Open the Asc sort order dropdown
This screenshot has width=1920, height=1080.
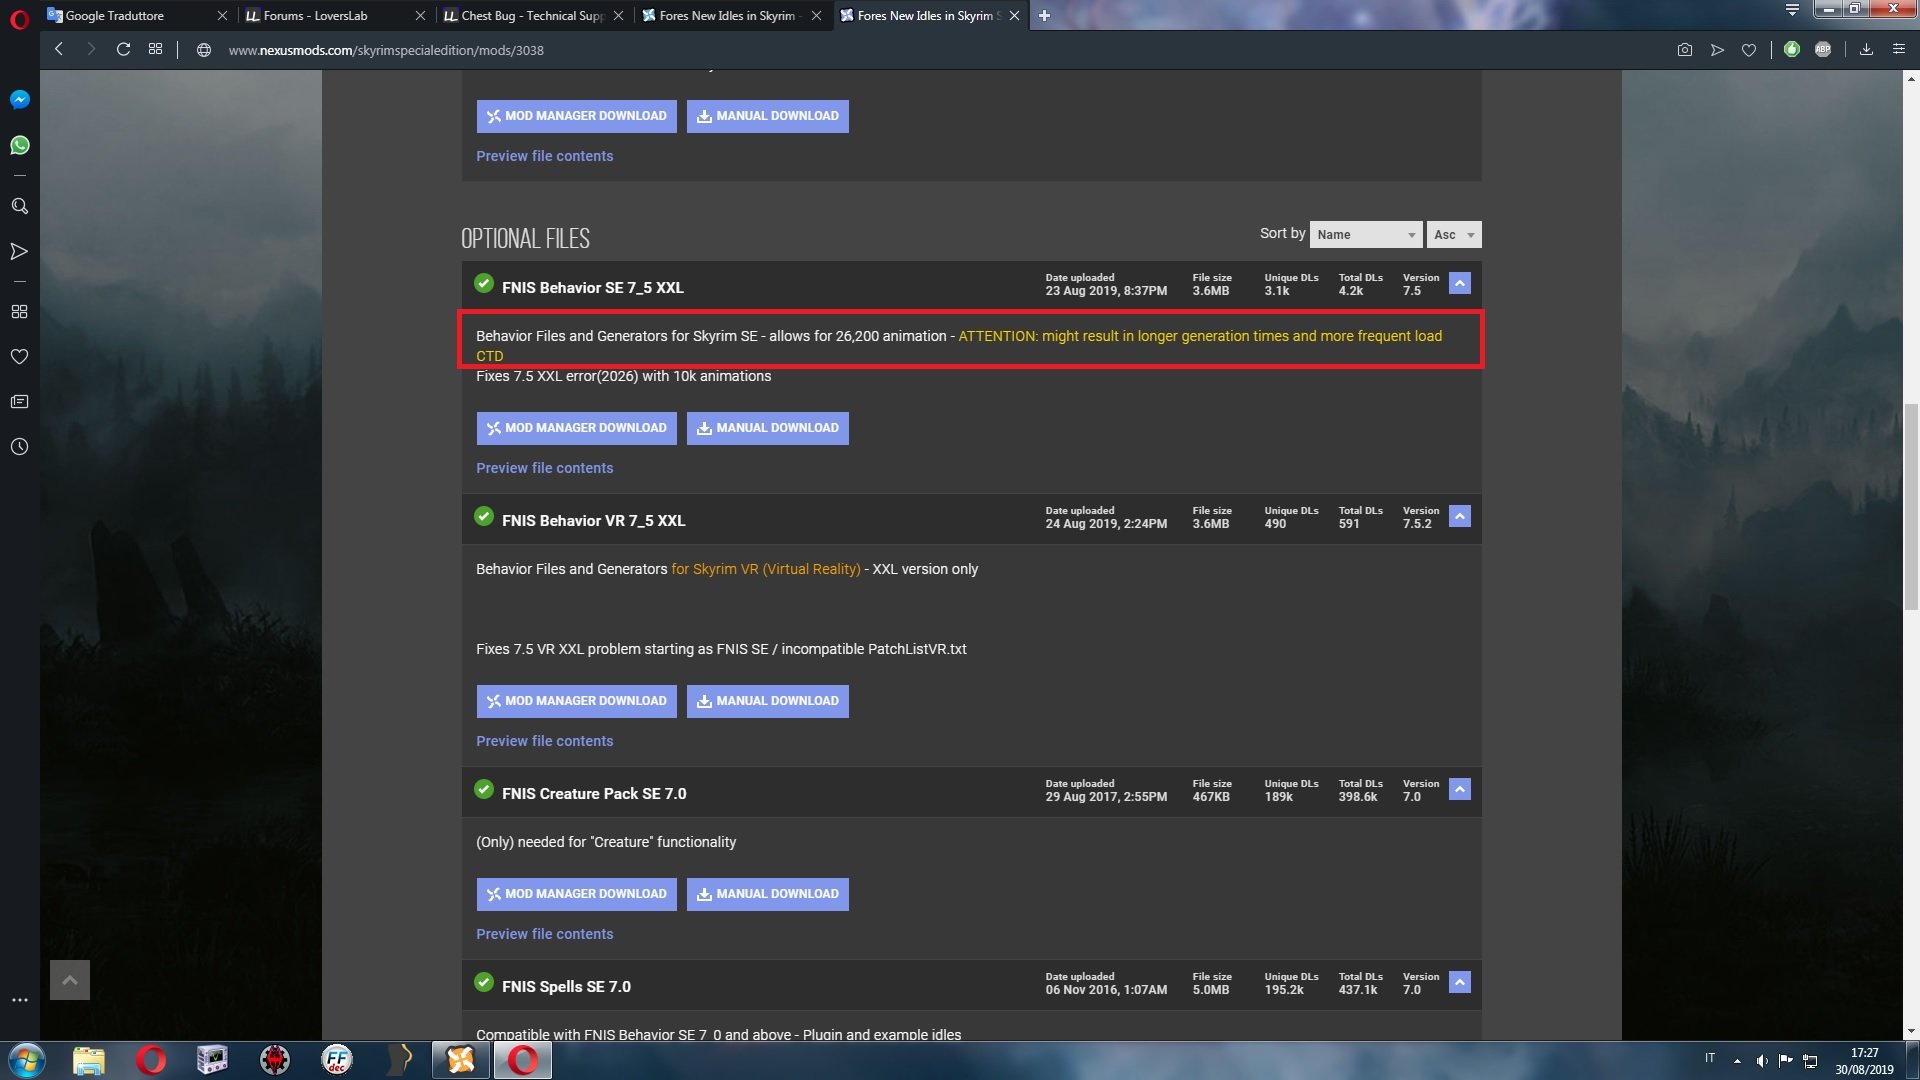click(x=1454, y=234)
